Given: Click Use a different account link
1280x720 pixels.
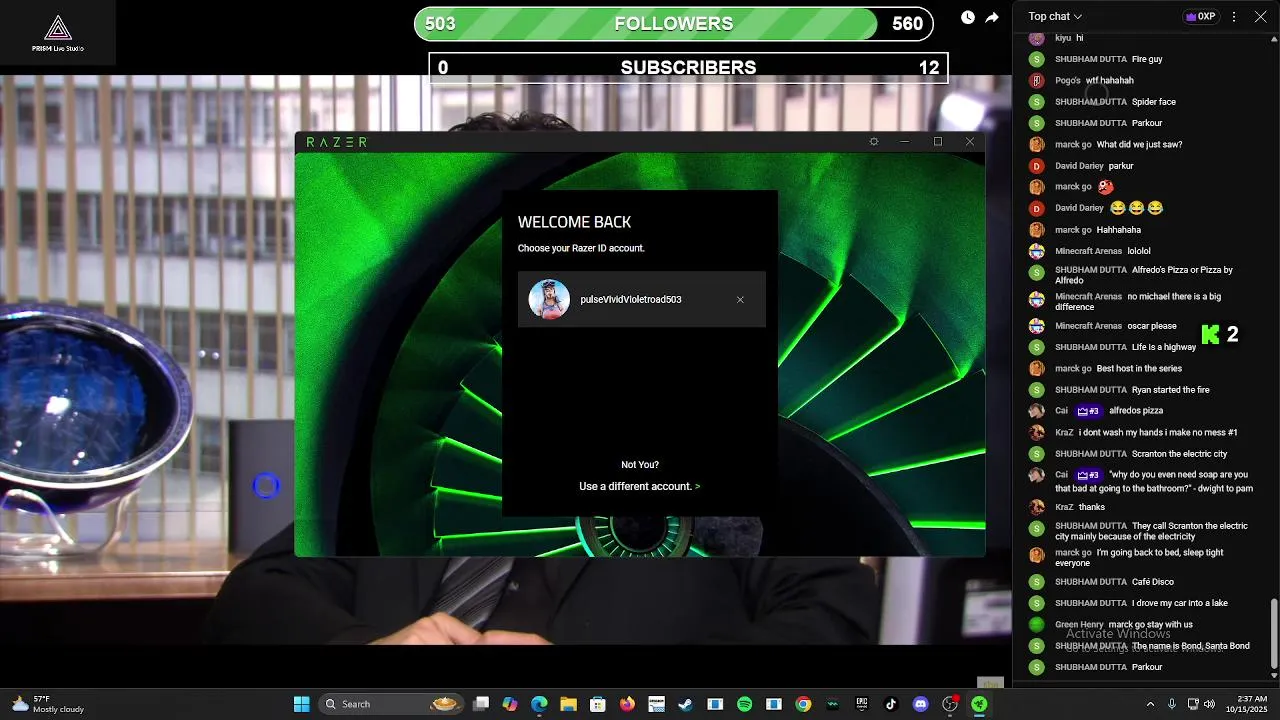Looking at the screenshot, I should point(640,486).
